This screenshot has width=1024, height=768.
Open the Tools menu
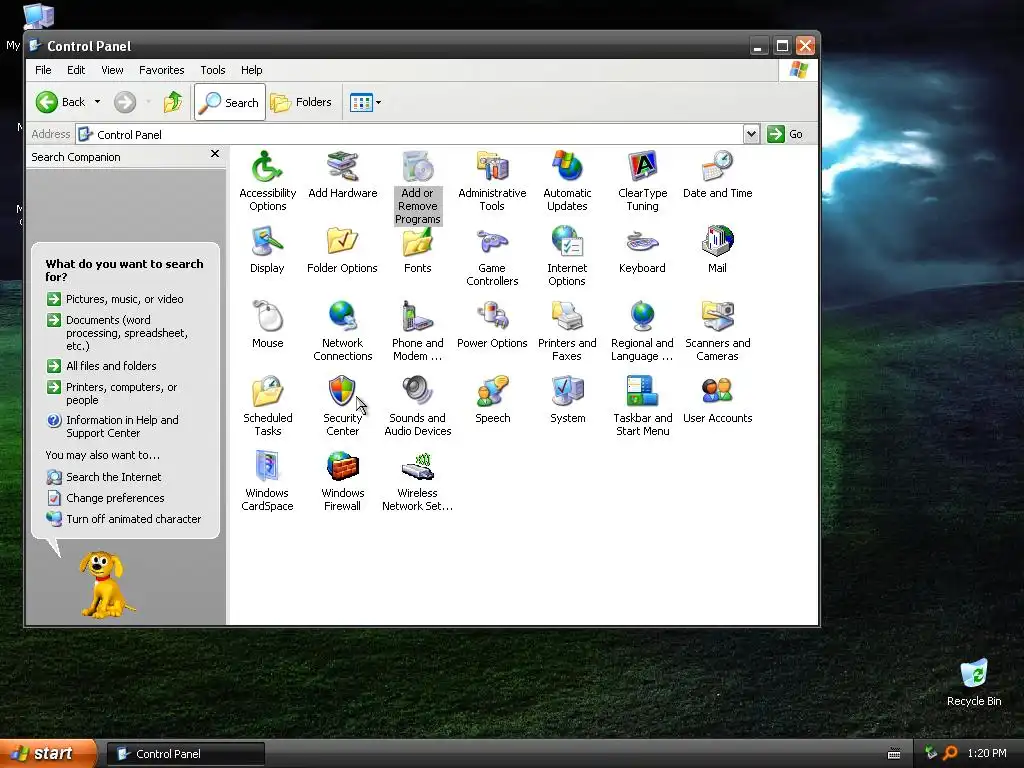(213, 70)
